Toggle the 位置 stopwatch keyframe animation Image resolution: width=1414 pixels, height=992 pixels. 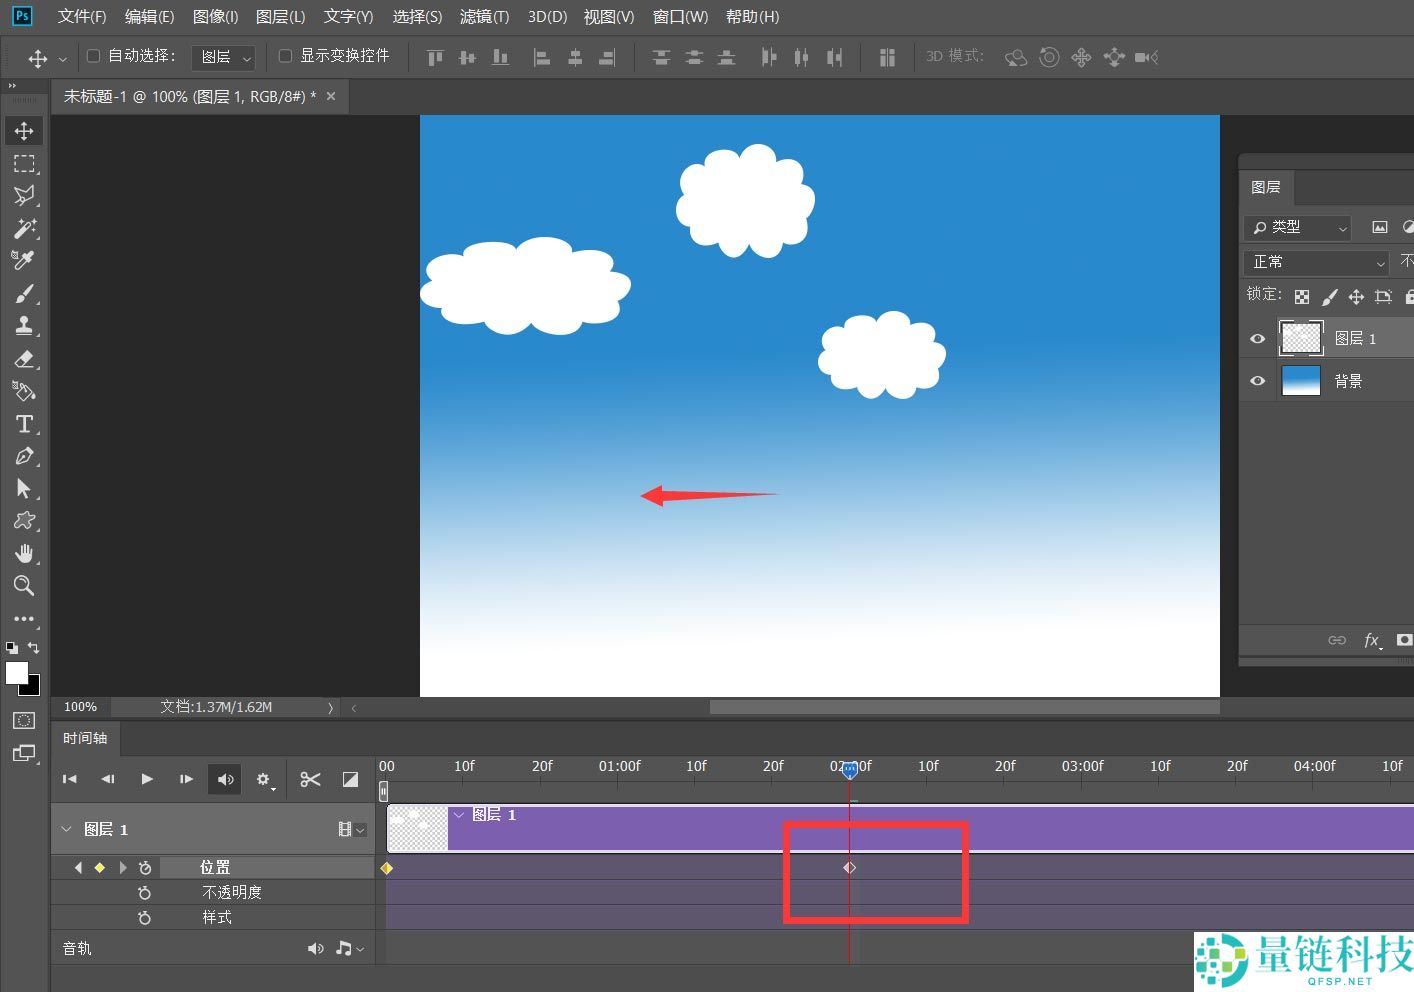145,868
